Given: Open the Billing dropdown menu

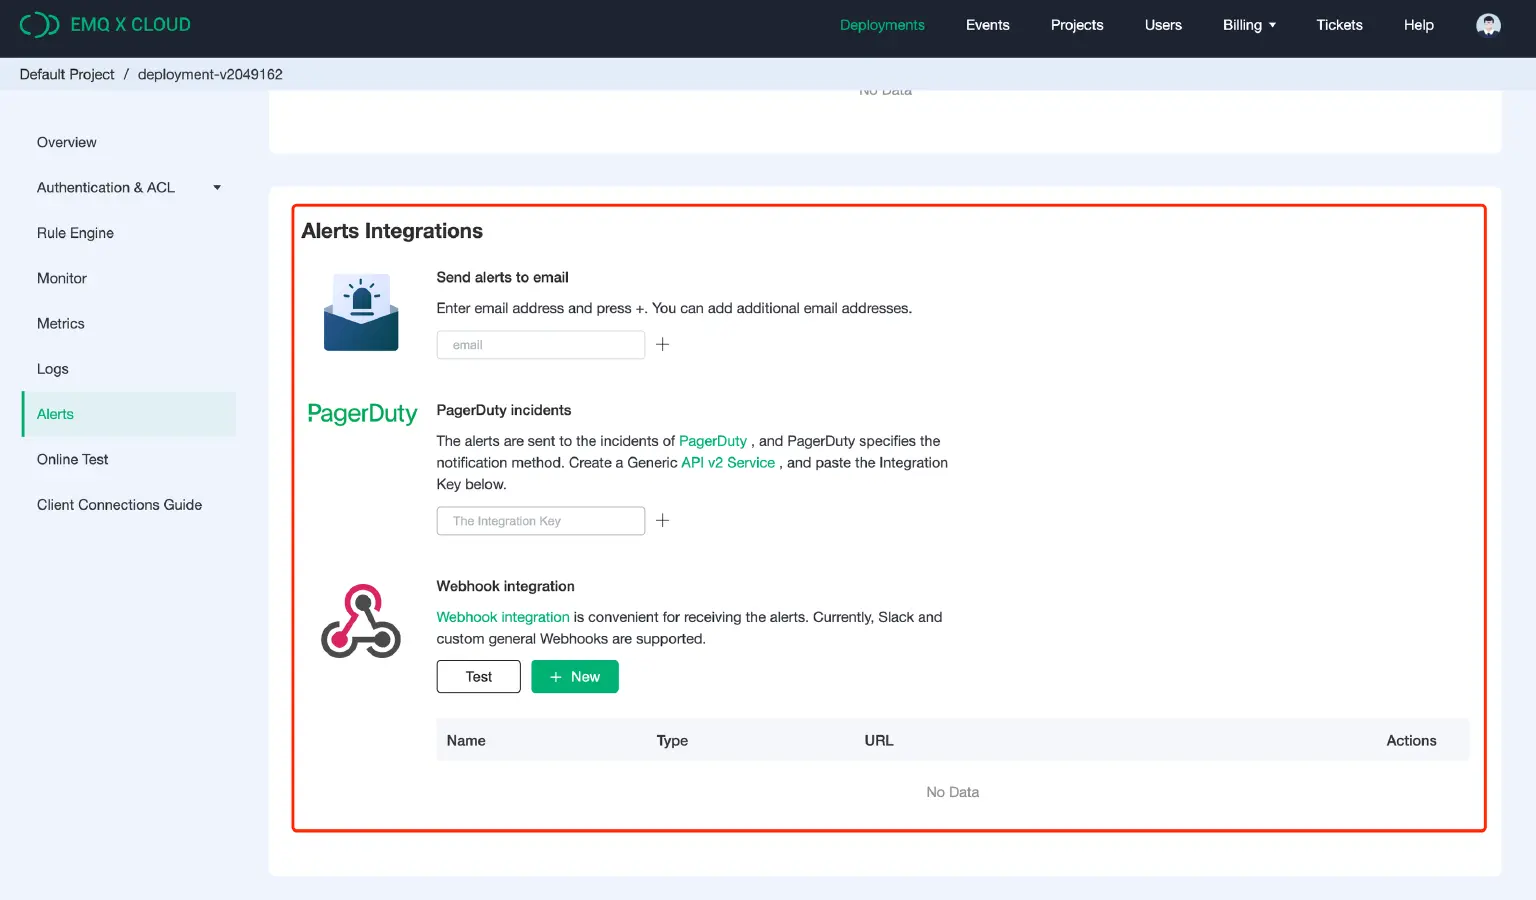Looking at the screenshot, I should tap(1249, 25).
